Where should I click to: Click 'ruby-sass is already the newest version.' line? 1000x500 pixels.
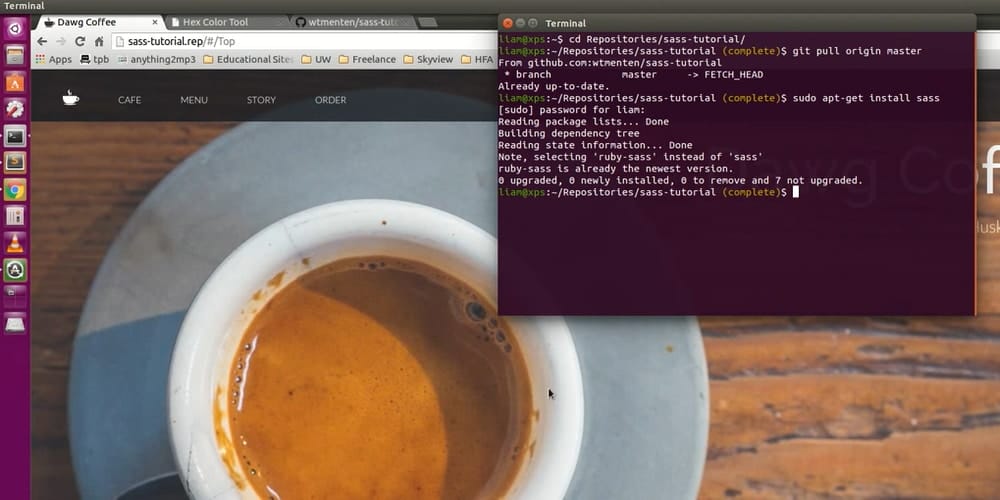(x=615, y=169)
